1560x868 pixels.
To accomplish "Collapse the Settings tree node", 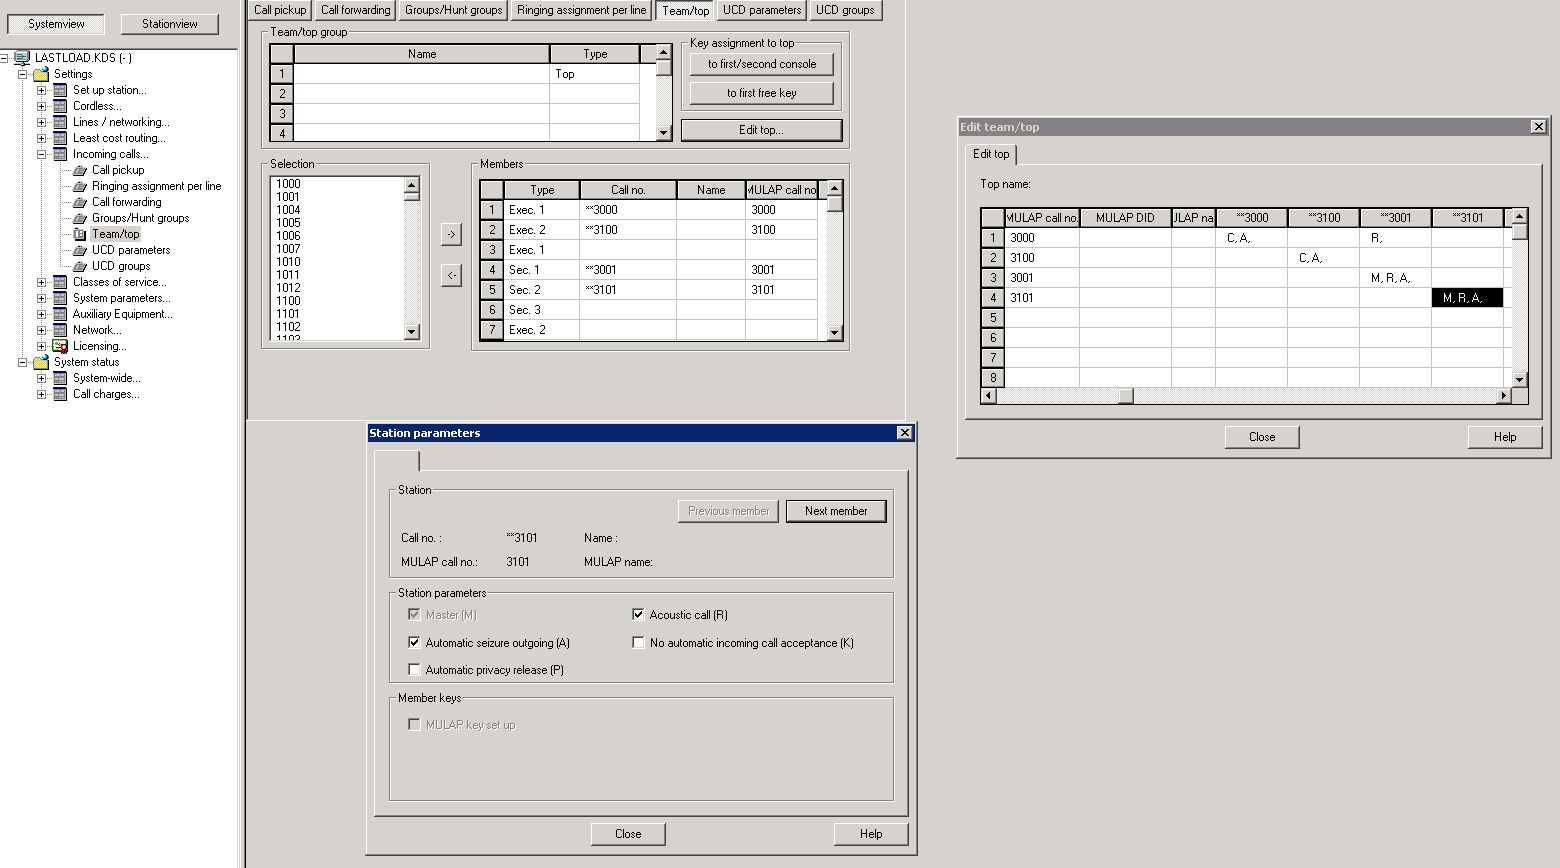I will point(22,74).
